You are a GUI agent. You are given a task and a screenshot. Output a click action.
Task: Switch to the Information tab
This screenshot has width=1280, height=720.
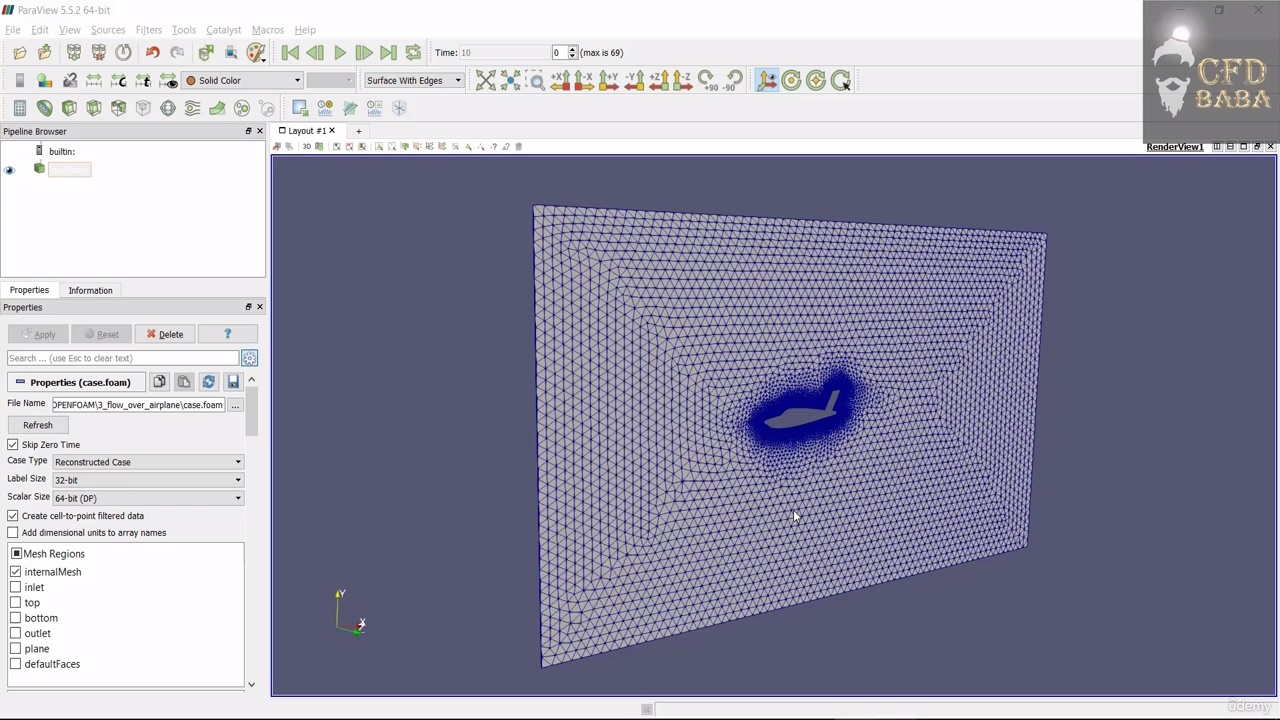click(90, 290)
